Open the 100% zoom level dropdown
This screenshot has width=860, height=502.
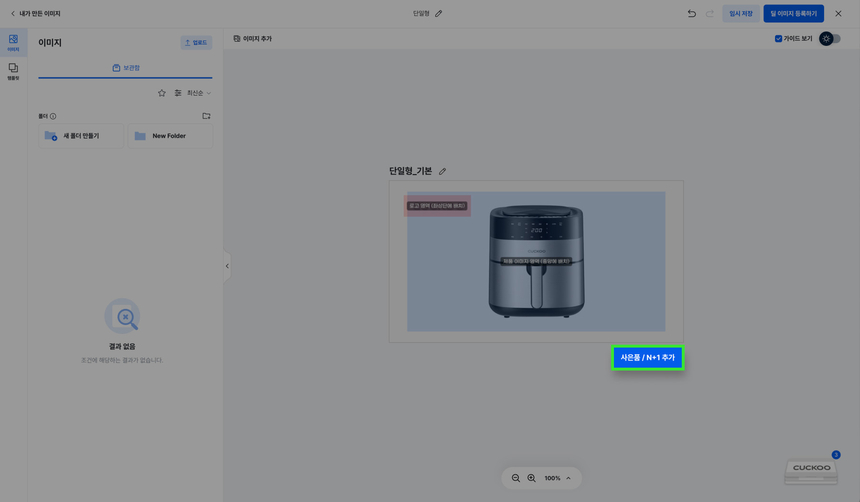pos(557,478)
